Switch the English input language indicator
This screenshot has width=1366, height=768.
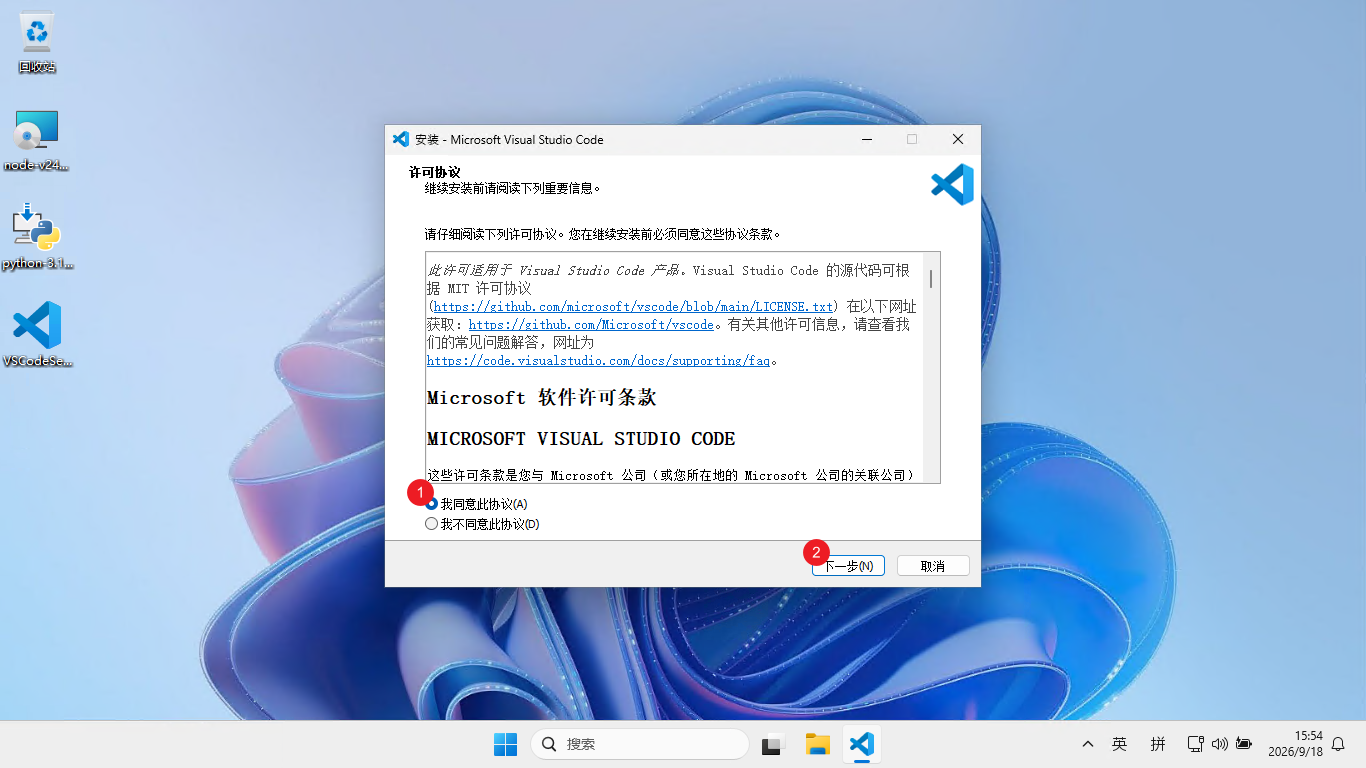tap(1120, 744)
